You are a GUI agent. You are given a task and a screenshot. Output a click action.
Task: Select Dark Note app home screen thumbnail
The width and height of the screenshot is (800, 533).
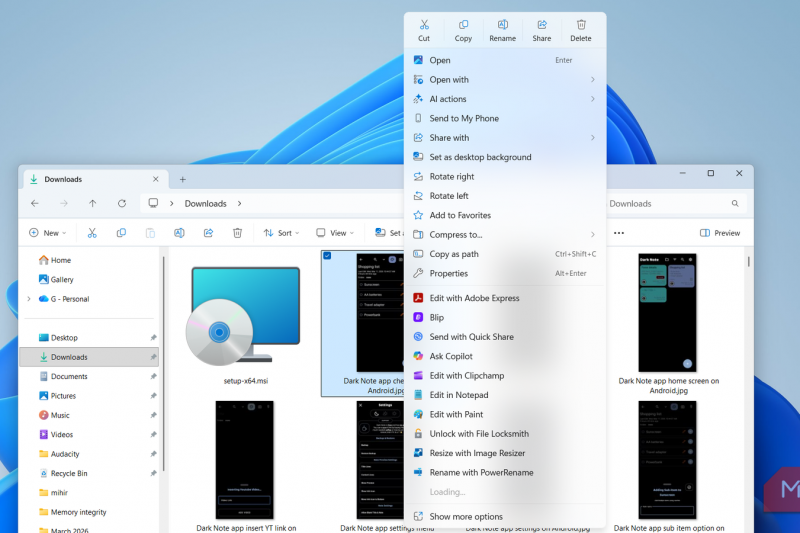click(667, 313)
